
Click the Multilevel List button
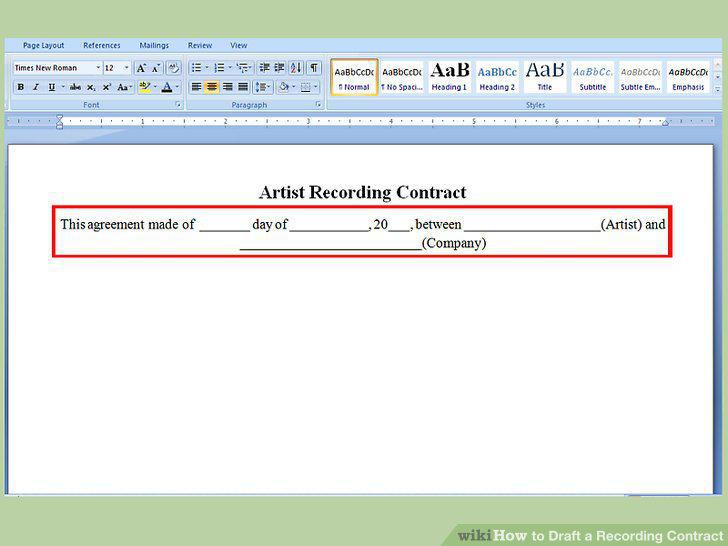pyautogui.click(x=244, y=68)
